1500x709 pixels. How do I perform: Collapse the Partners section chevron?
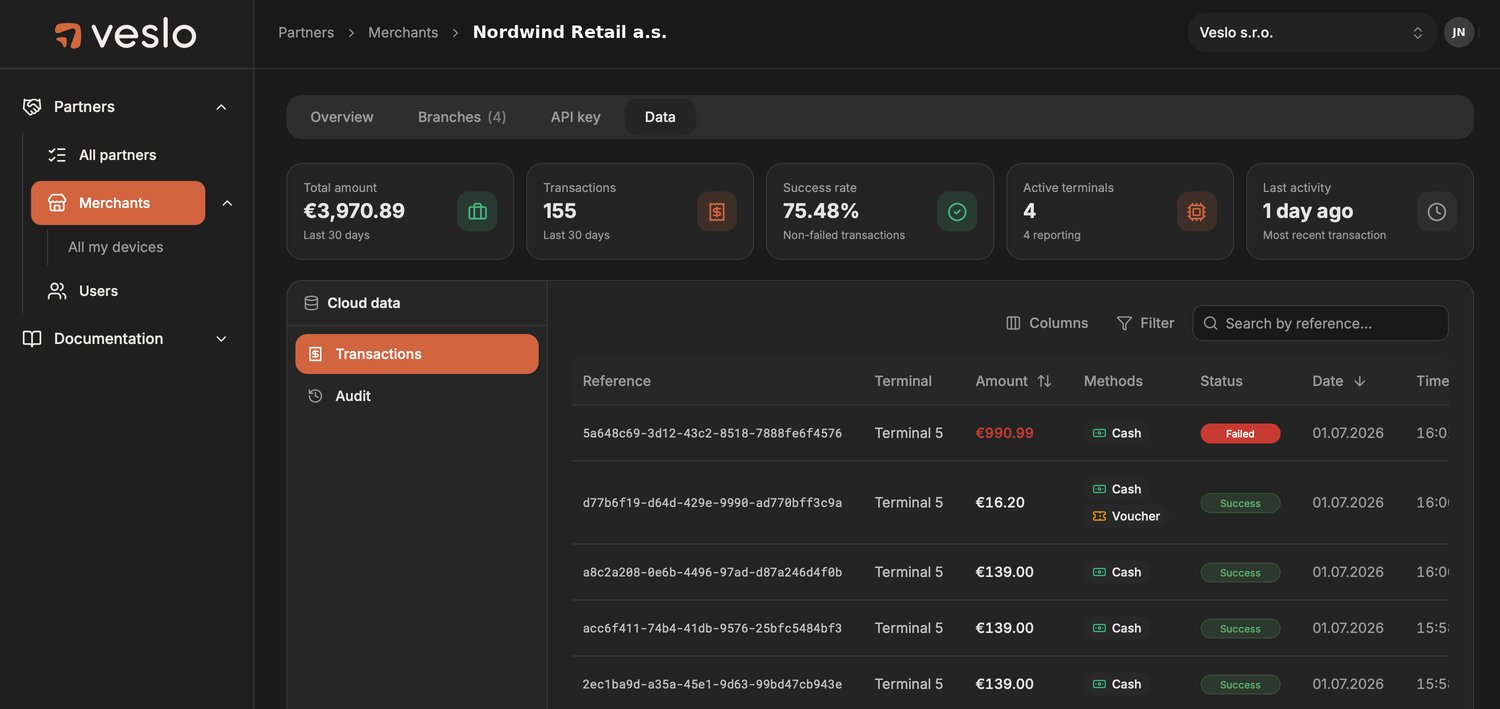(x=221, y=107)
